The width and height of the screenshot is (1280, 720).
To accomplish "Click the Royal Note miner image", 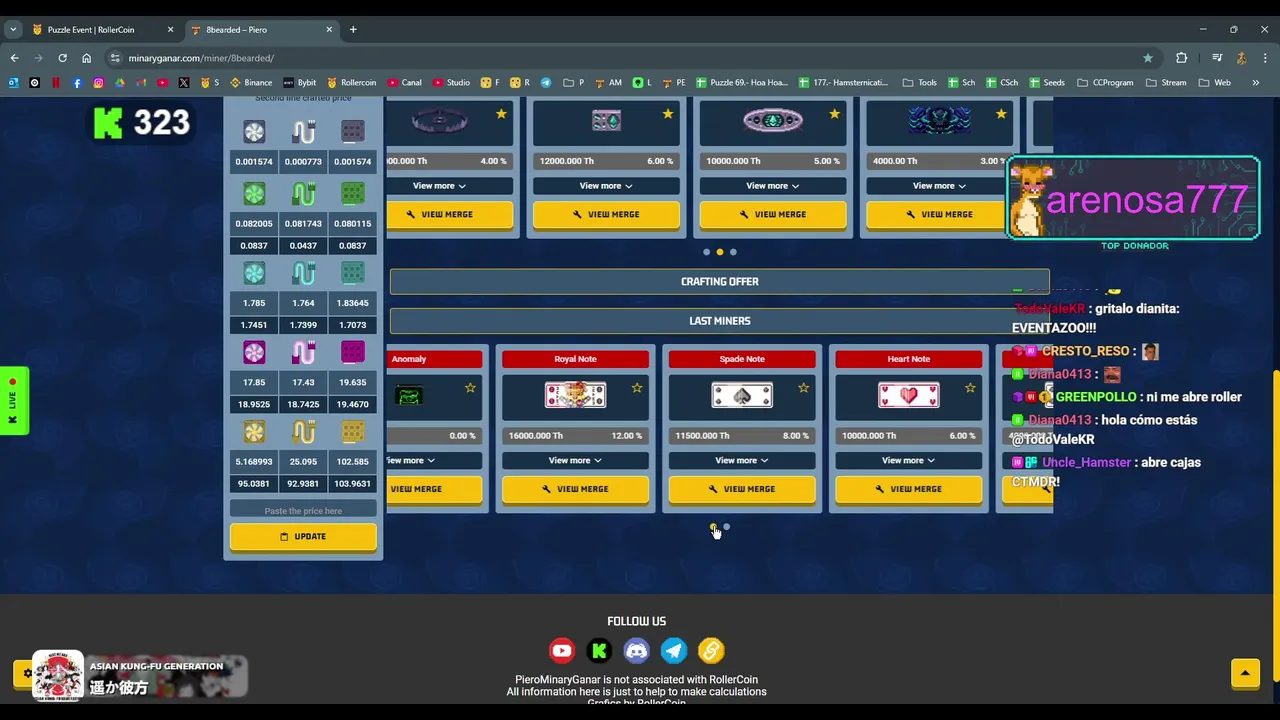I will (575, 395).
